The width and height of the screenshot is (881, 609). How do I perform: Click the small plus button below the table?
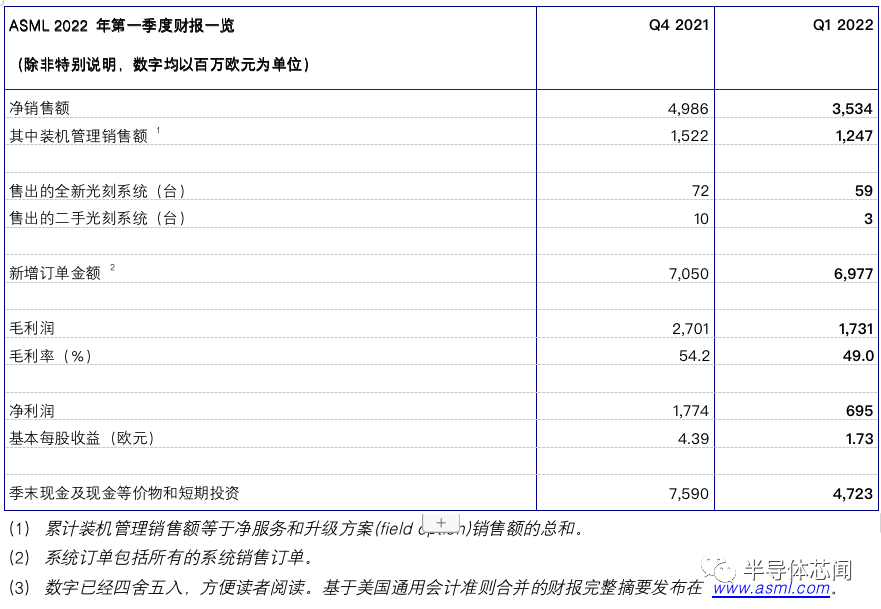click(441, 522)
